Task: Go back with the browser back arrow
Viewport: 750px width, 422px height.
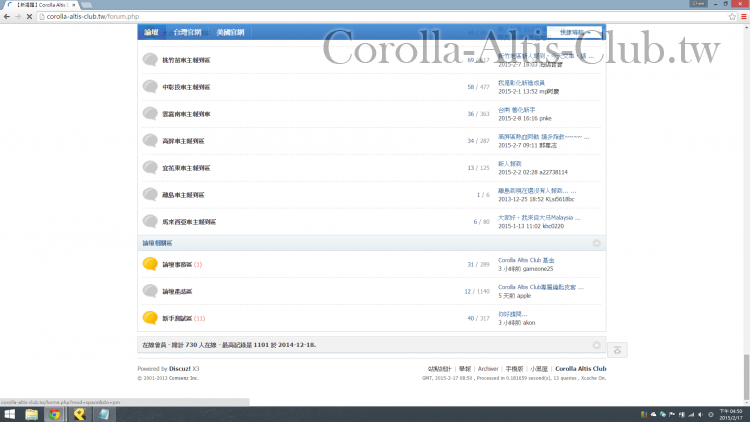Action: coord(7,16)
